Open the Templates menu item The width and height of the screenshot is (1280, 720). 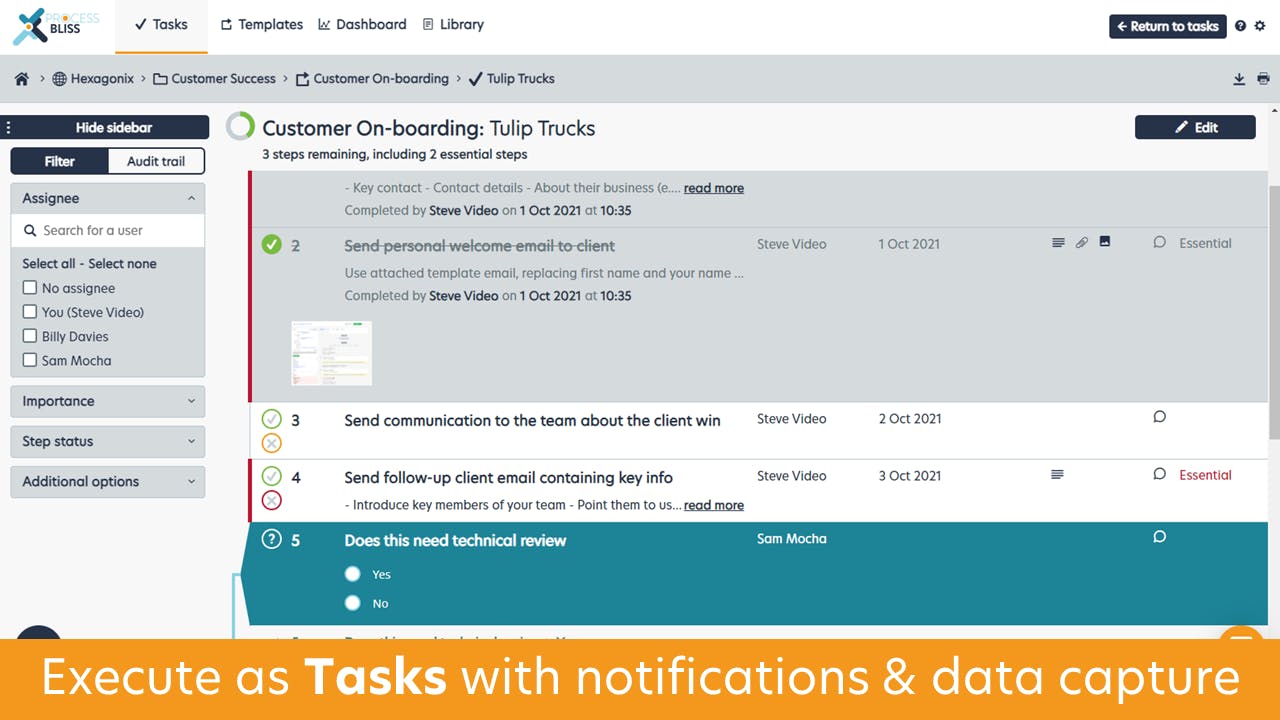click(261, 25)
